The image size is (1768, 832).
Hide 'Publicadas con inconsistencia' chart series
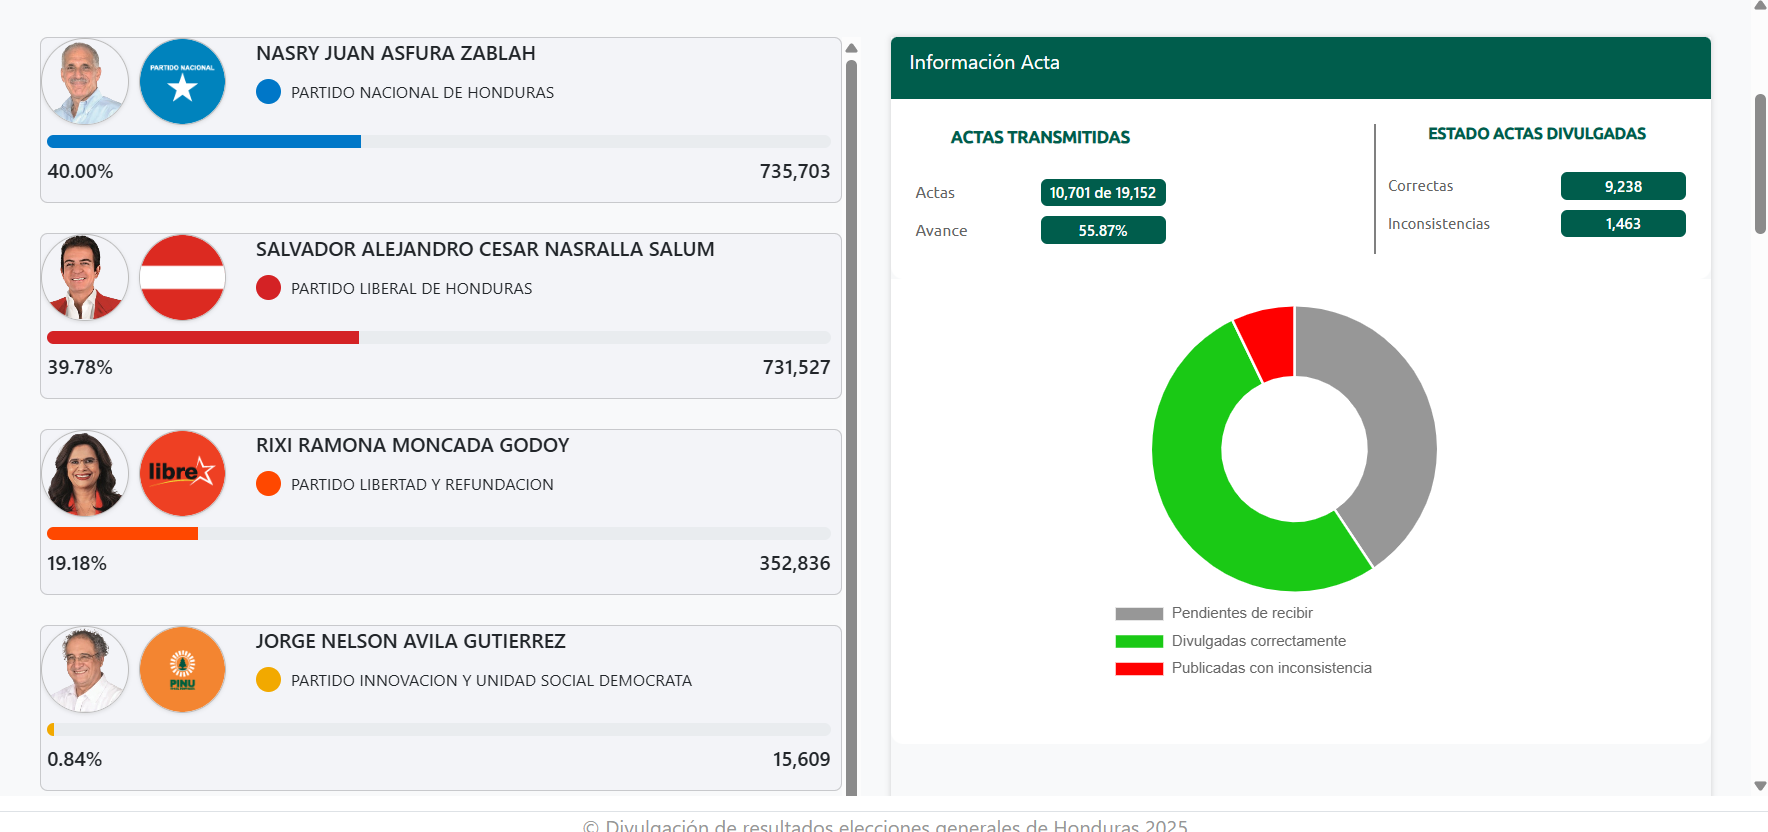tap(1271, 668)
